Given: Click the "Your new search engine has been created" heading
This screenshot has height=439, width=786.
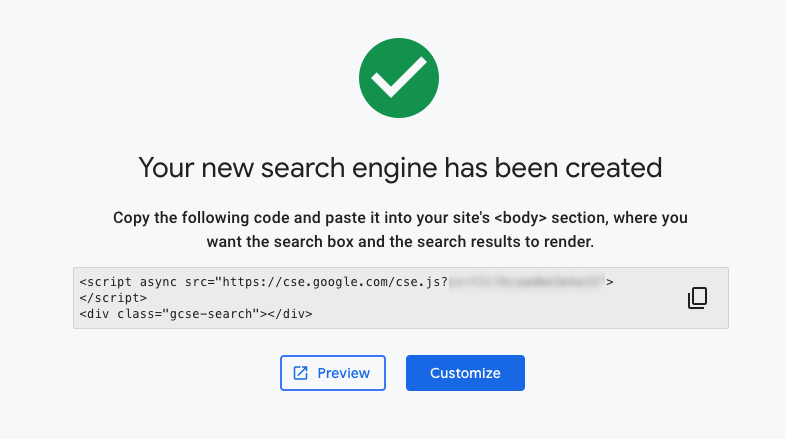Looking at the screenshot, I should click(400, 168).
